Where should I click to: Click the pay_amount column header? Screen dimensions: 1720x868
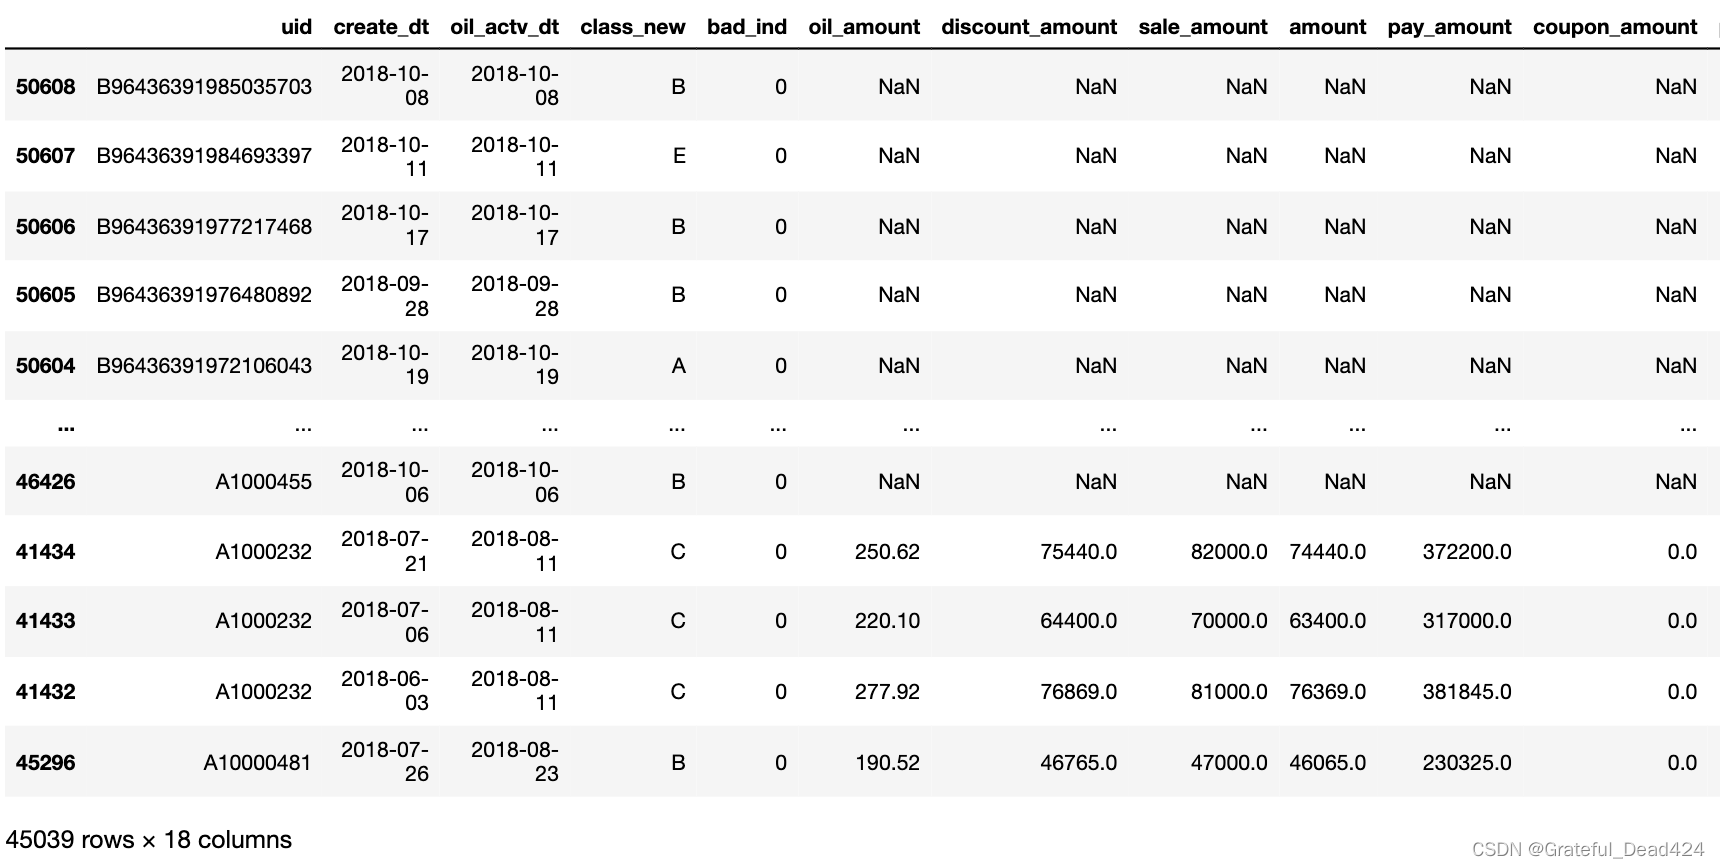click(1449, 27)
